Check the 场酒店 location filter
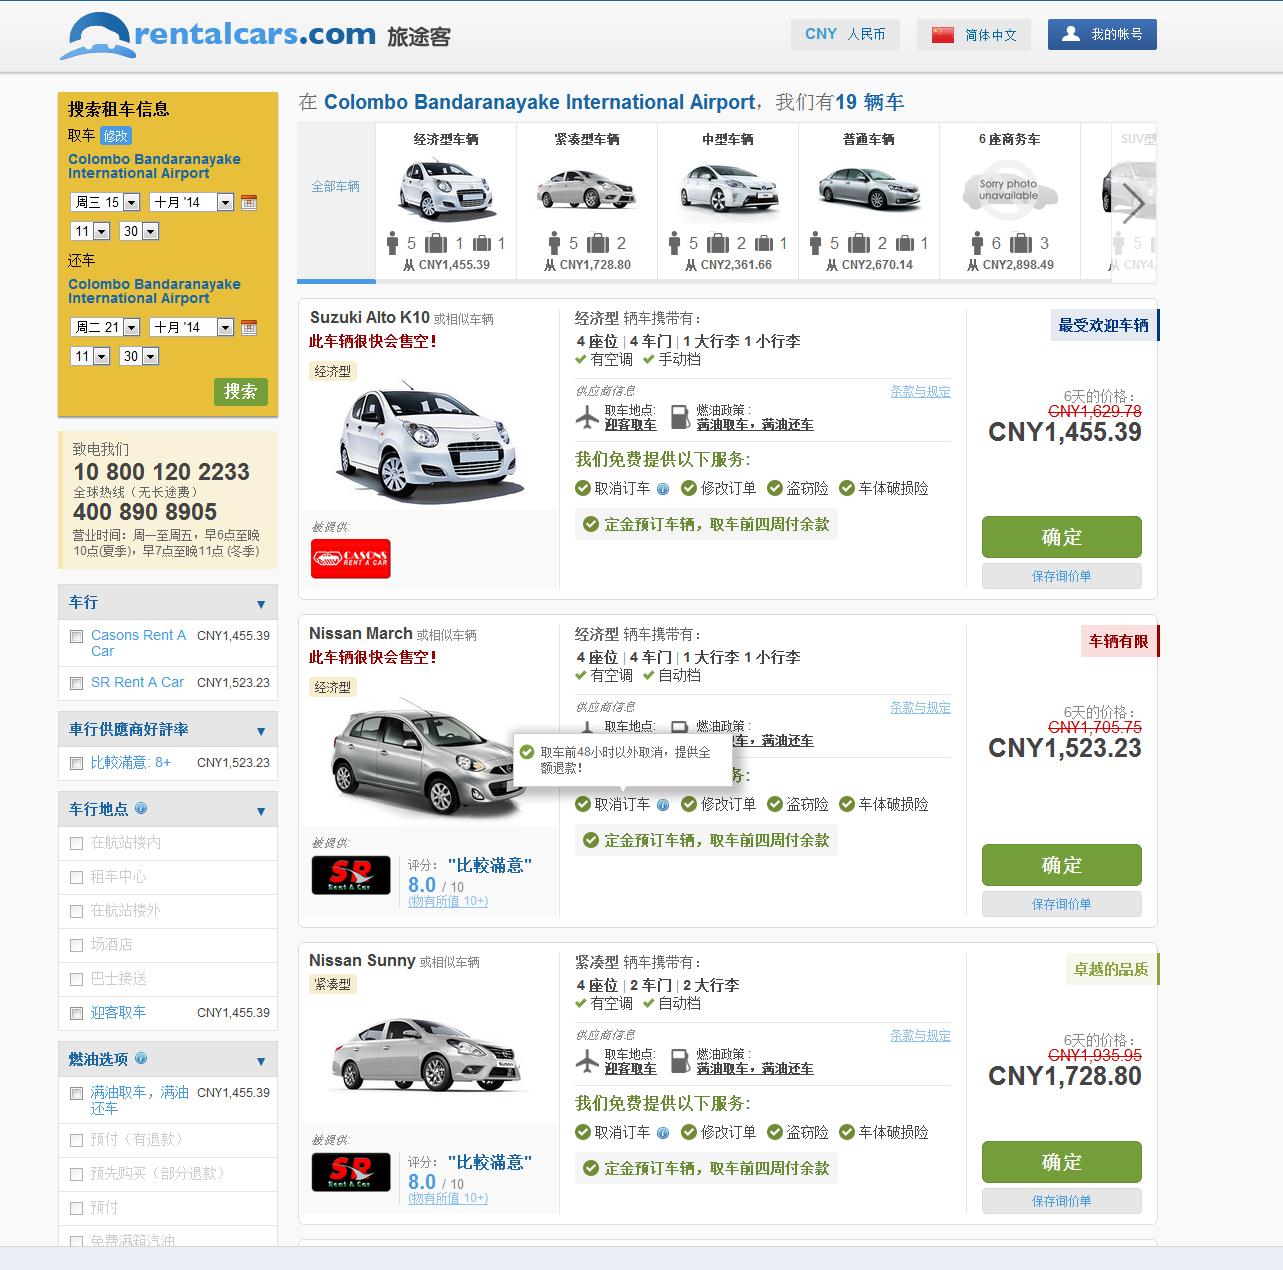 point(77,945)
